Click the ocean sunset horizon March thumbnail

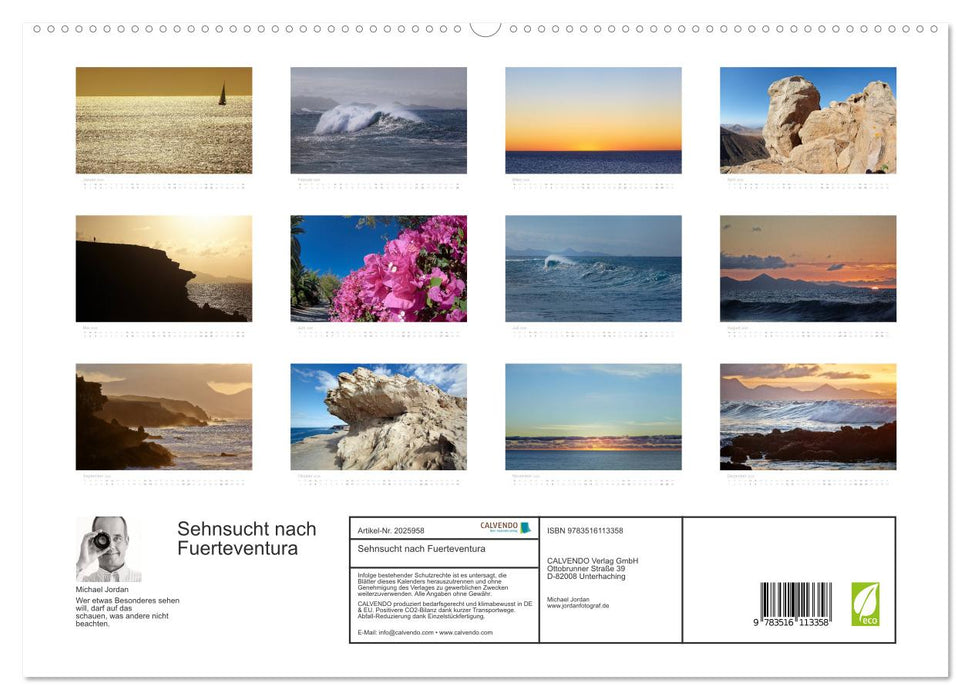[592, 119]
